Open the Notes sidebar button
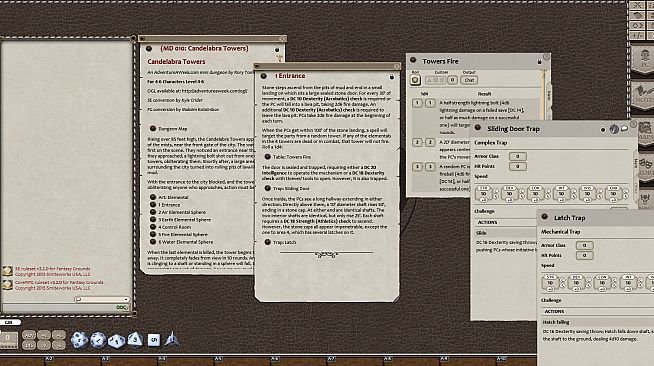This screenshot has width=654, height=366. pos(644,95)
